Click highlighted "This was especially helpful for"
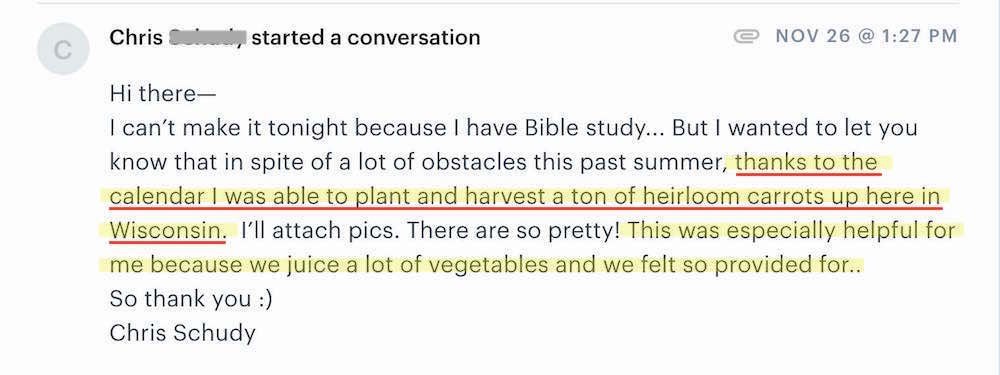This screenshot has width=1000, height=375. pos(791,230)
